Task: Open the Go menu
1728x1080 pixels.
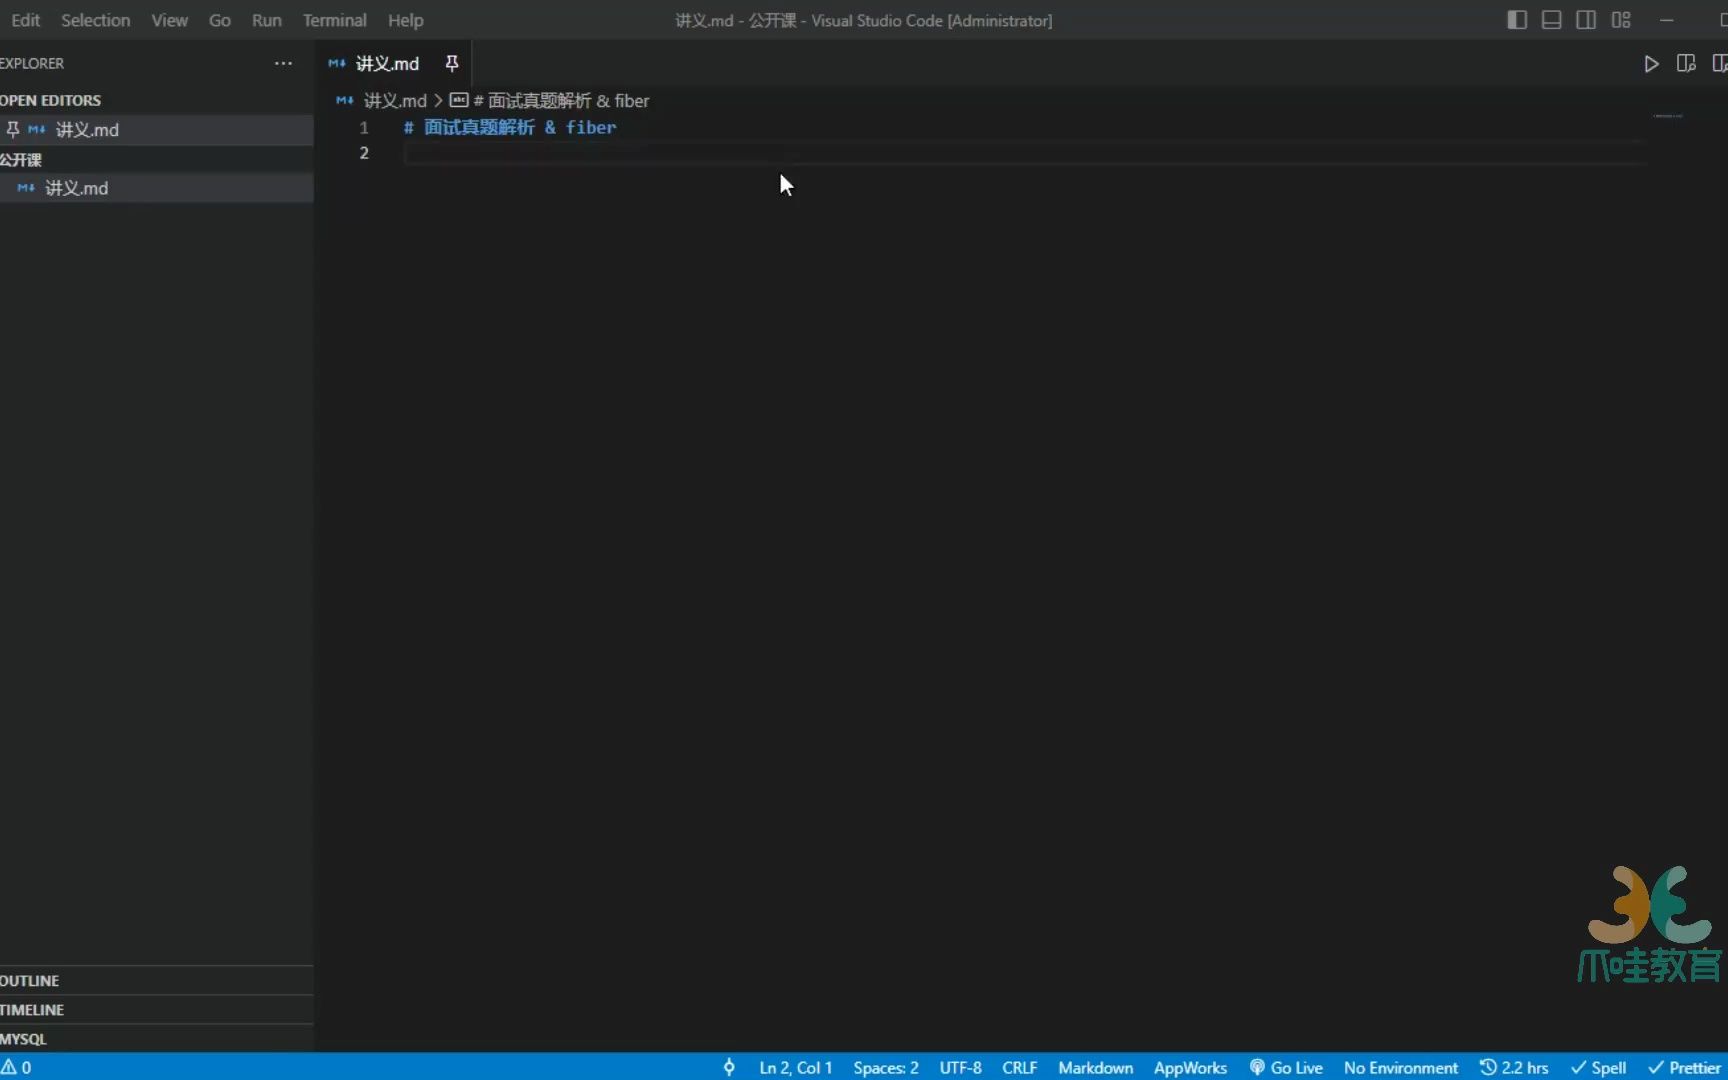Action: (x=219, y=20)
